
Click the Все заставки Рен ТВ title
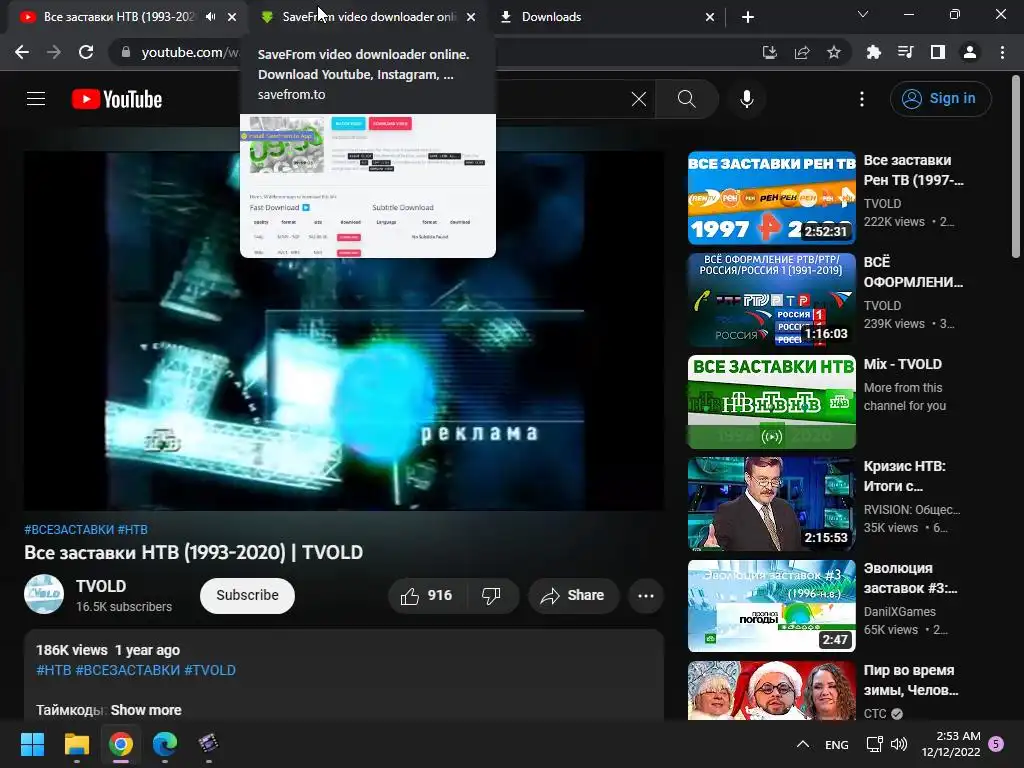[x=913, y=170]
